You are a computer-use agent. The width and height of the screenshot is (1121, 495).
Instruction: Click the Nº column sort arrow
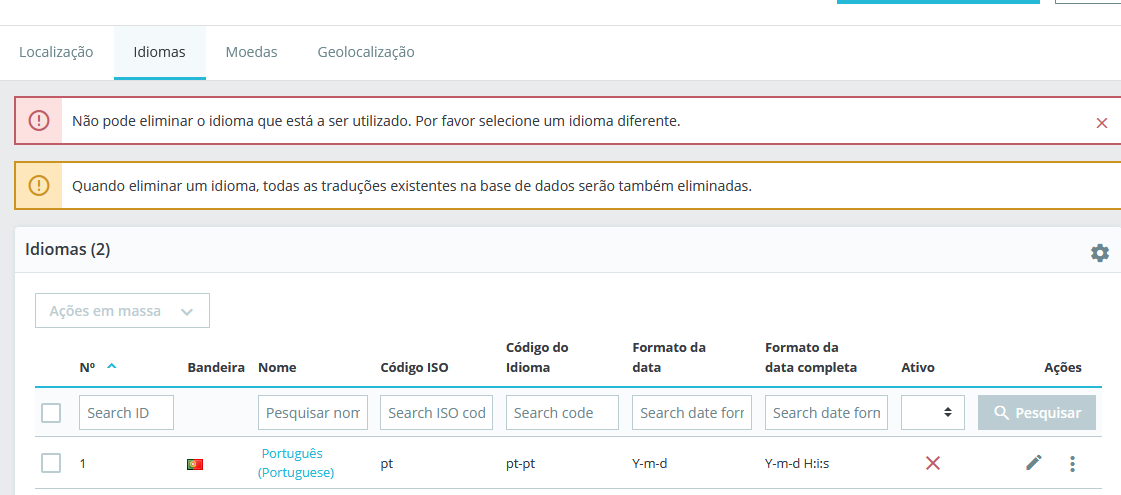(x=111, y=366)
